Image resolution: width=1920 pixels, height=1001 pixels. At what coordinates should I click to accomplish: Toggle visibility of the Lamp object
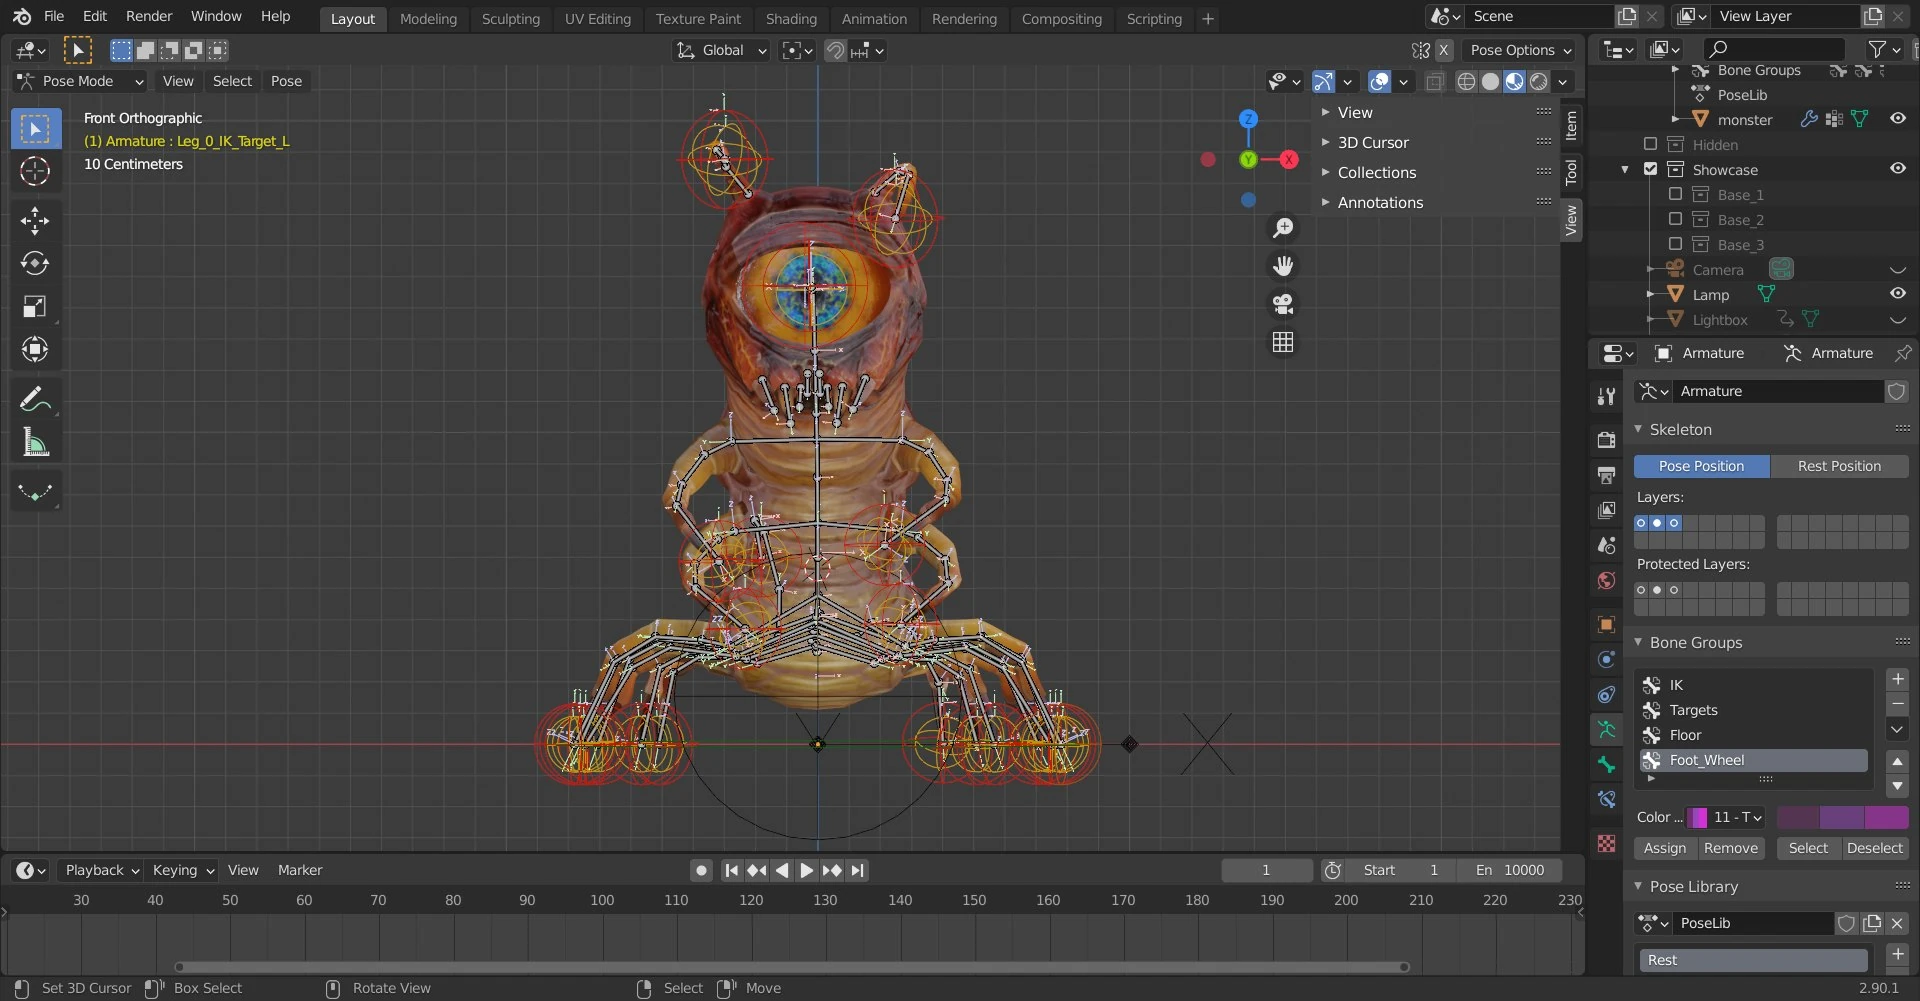tap(1897, 293)
